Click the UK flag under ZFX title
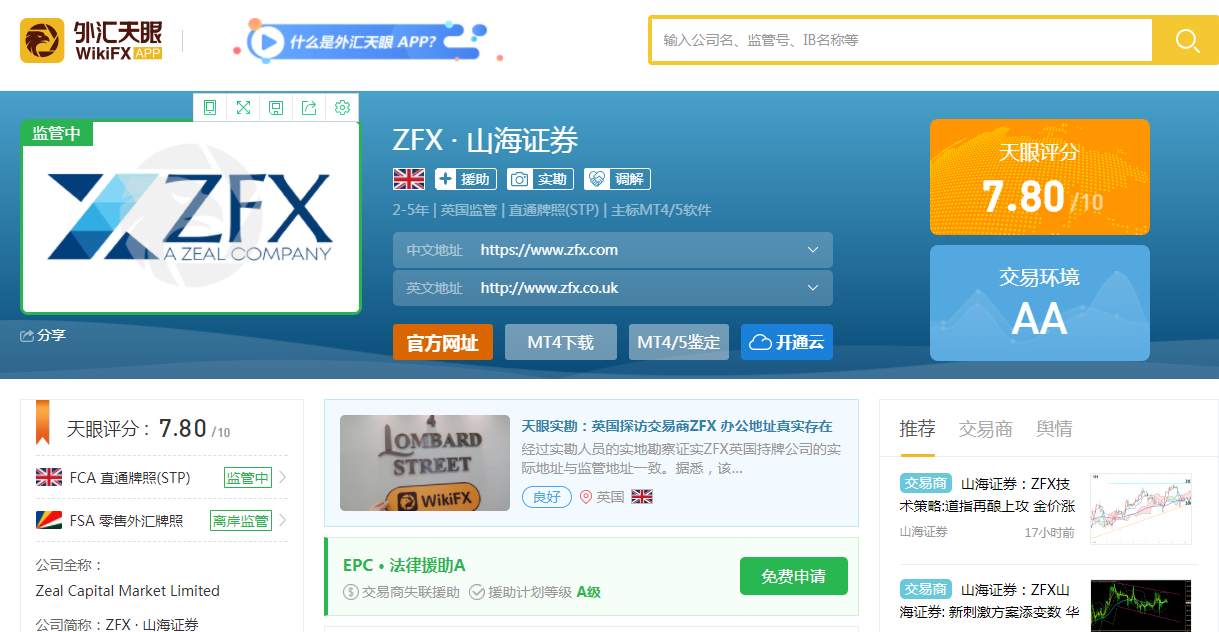Image resolution: width=1219 pixels, height=632 pixels. 409,179
